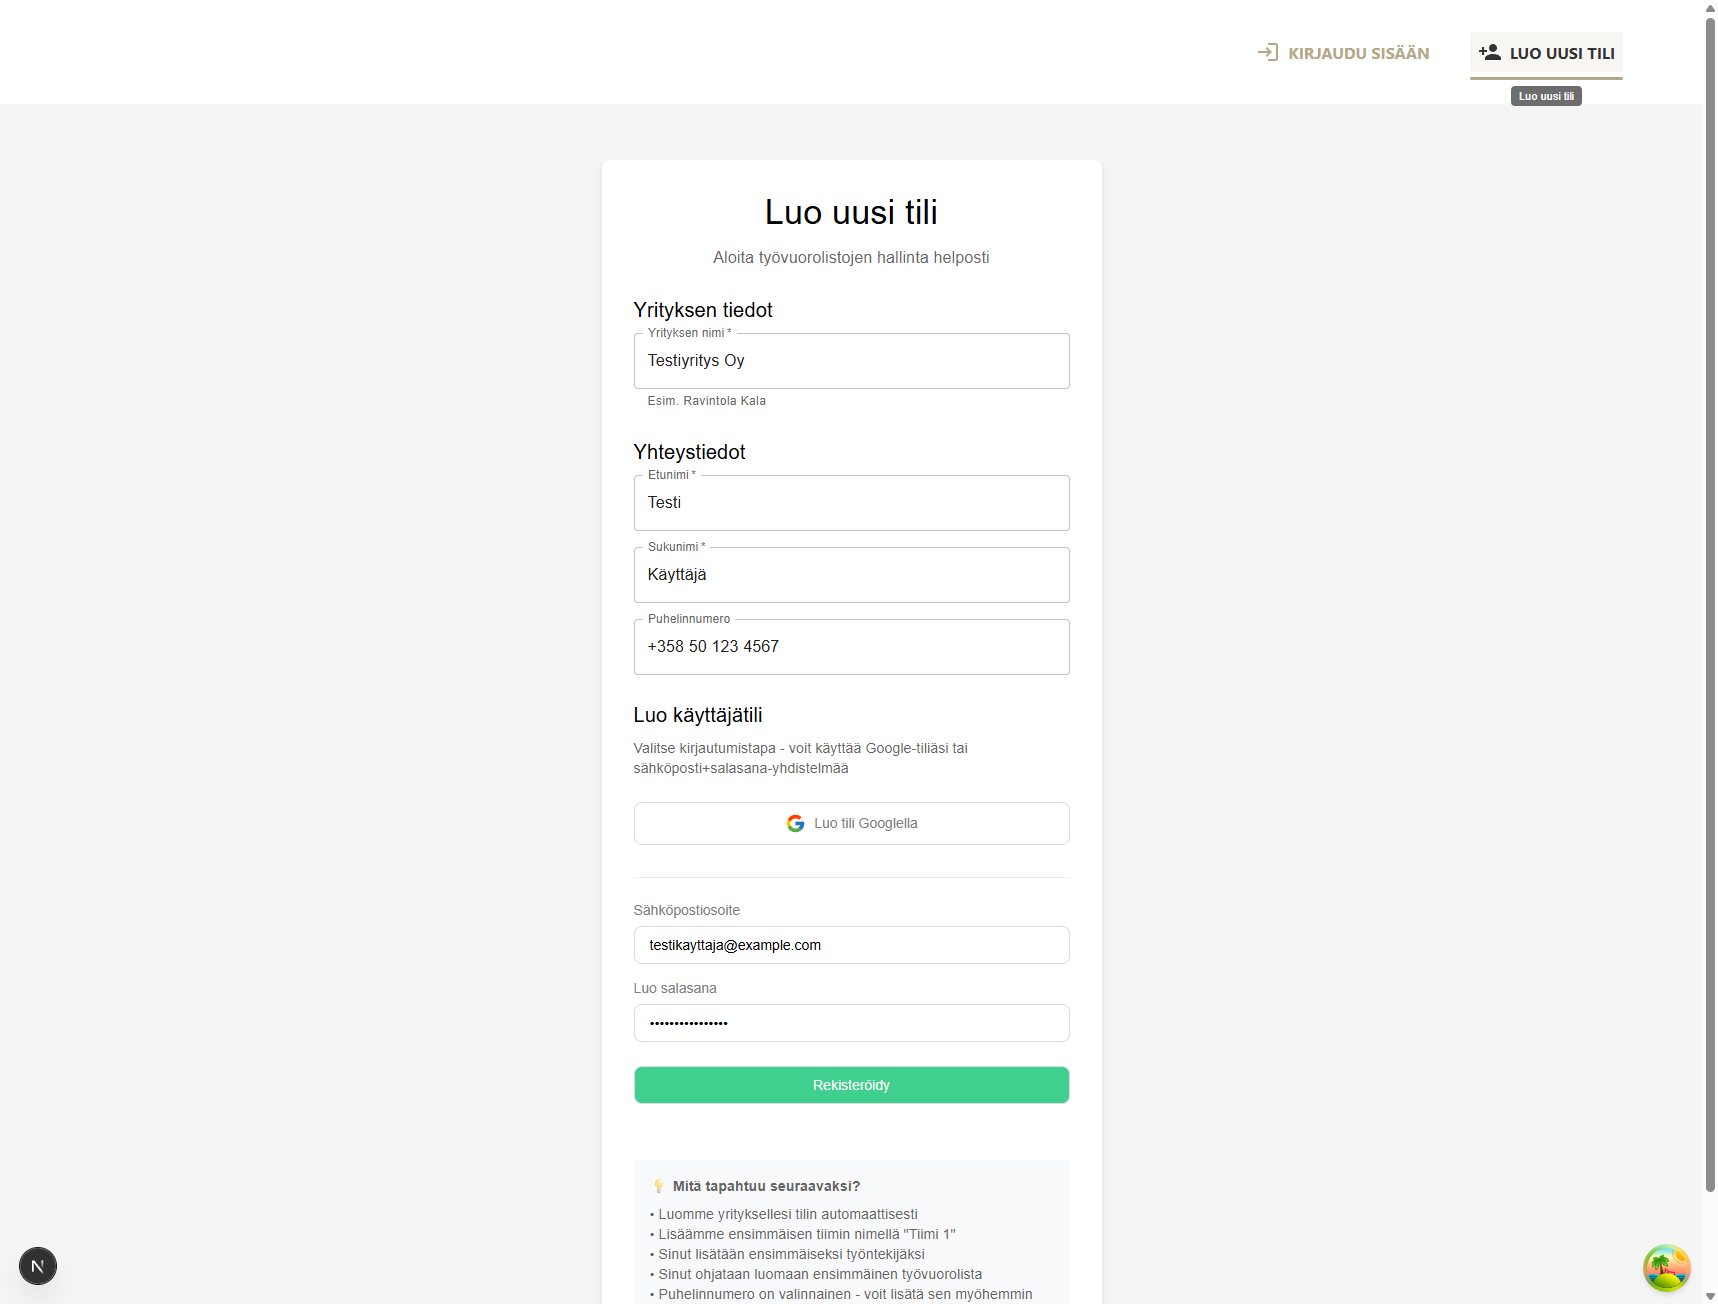Click into the Etunimi field
Image resolution: width=1718 pixels, height=1304 pixels.
tap(851, 503)
